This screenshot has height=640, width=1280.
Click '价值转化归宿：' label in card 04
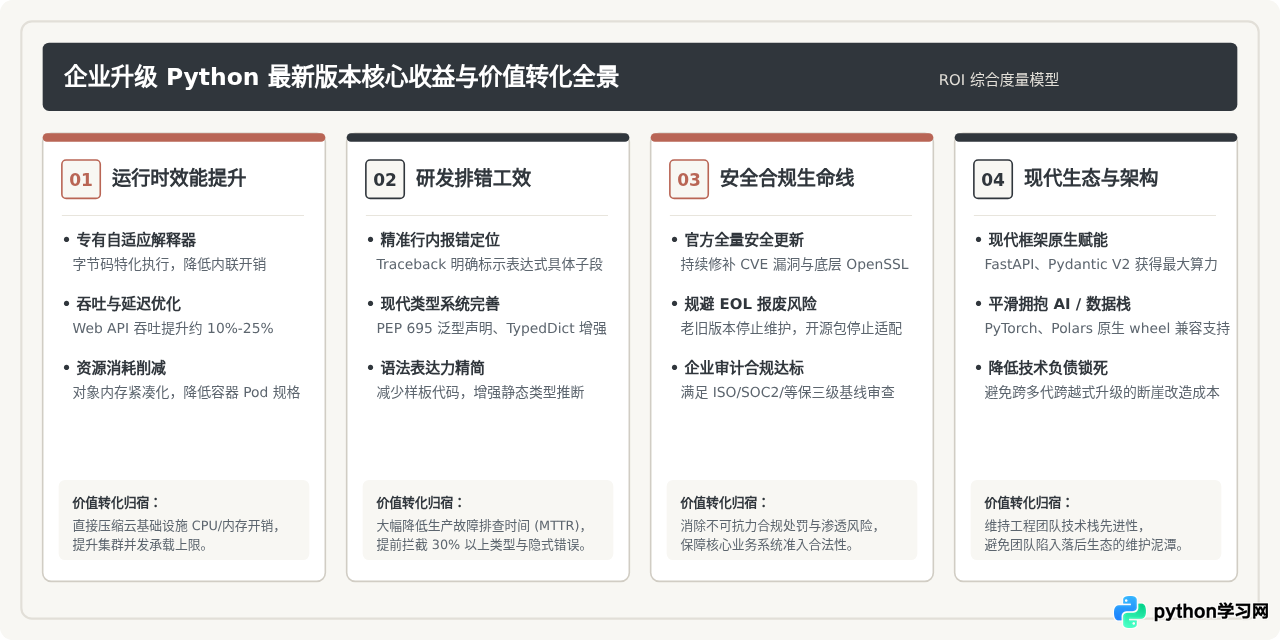point(1029,503)
